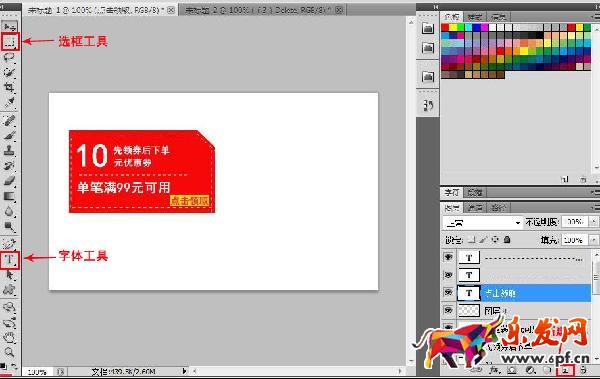
Task: Open status bar document info arrow
Action: coord(184,371)
